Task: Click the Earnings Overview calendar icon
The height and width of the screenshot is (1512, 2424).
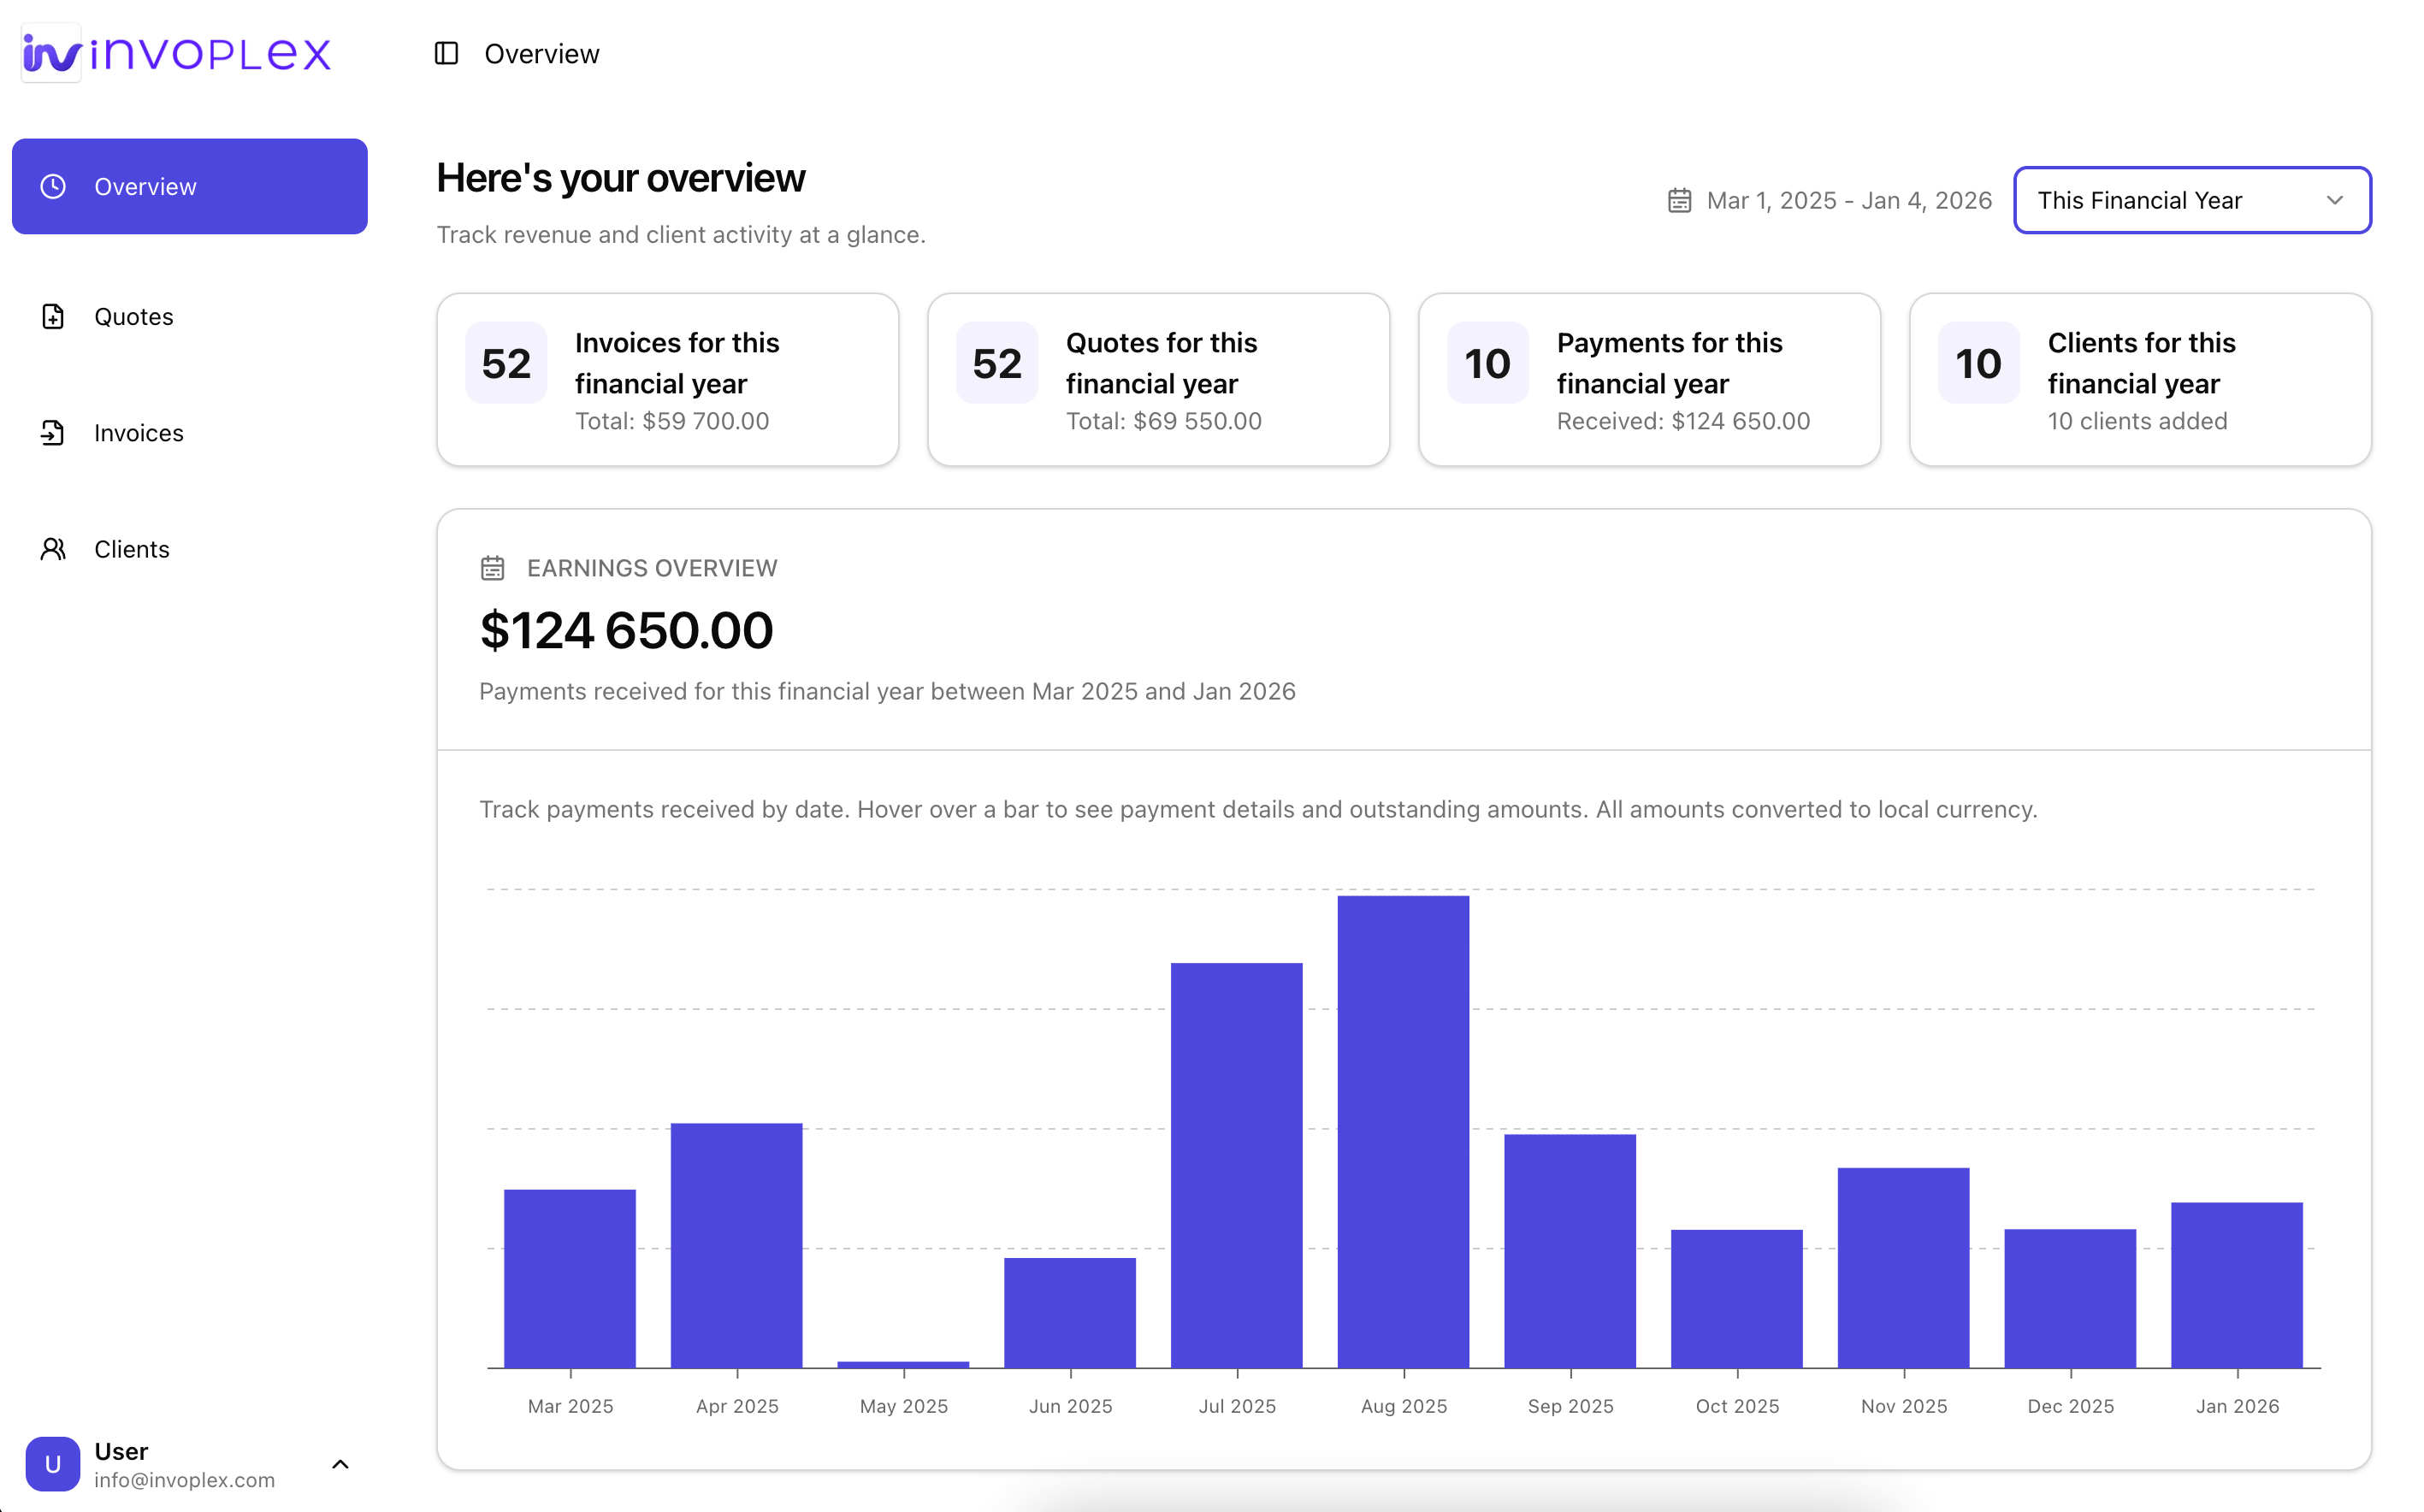Action: point(492,568)
